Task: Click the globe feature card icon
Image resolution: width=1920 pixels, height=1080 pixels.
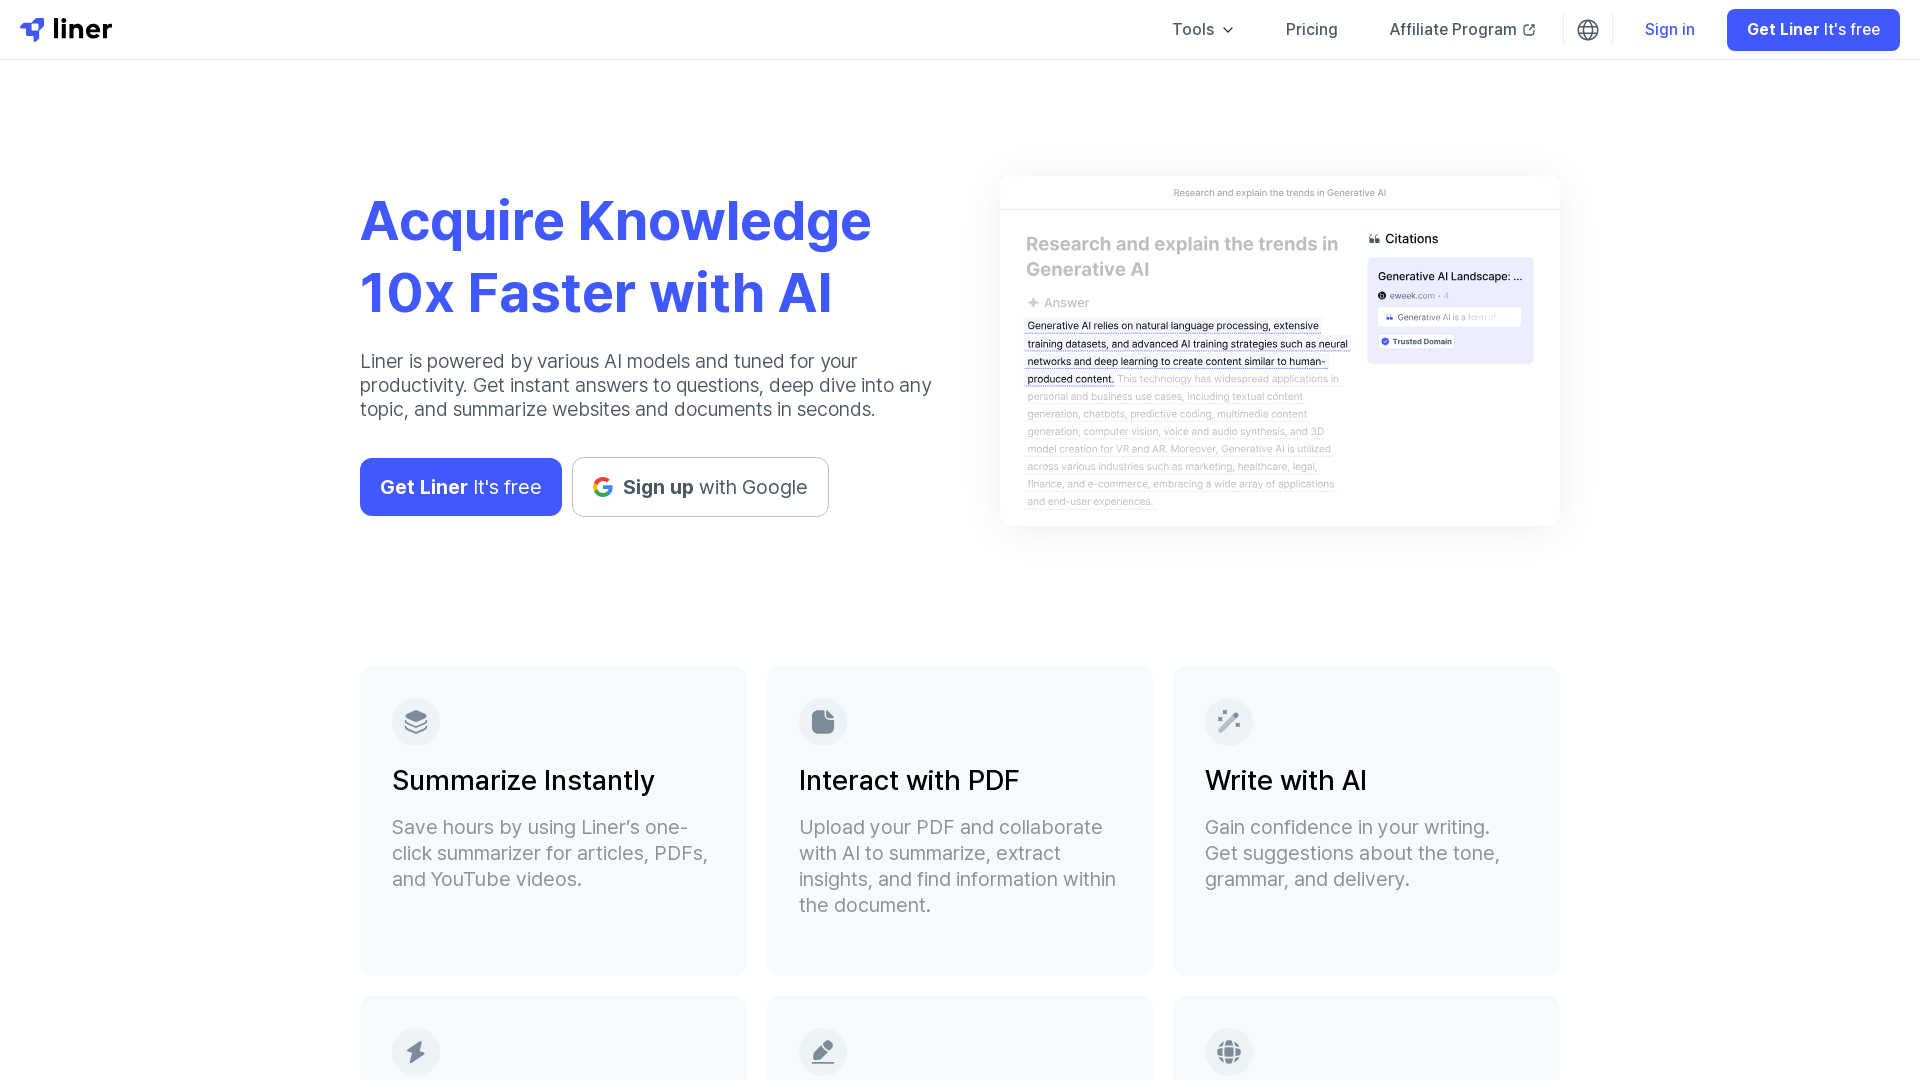Action: point(1229,1052)
